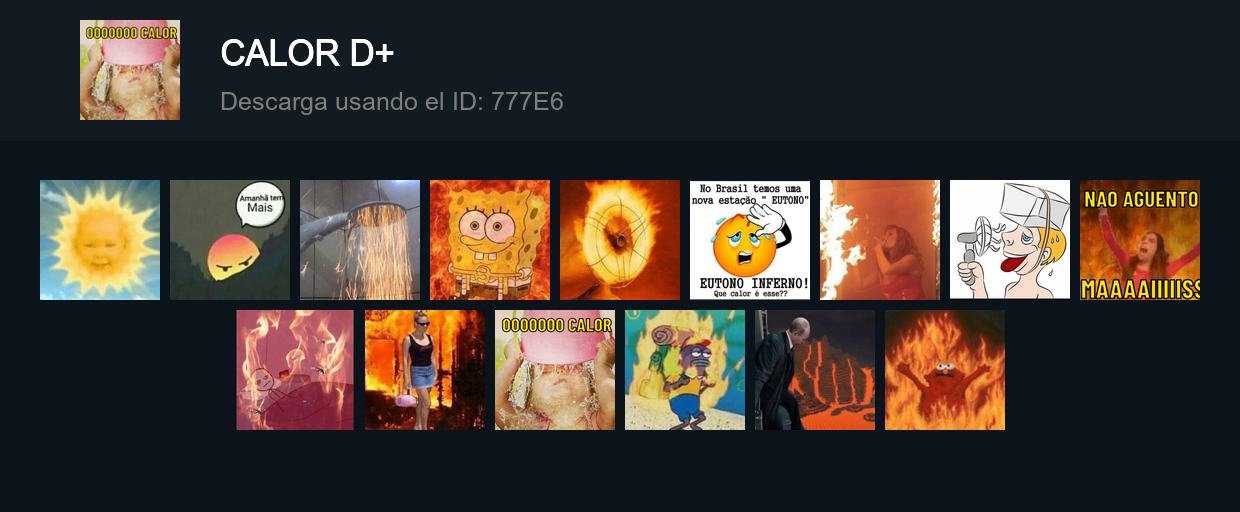This screenshot has height=512, width=1240.
Task: Open the stick figure relaxing in fire sticker
Action: (x=295, y=370)
